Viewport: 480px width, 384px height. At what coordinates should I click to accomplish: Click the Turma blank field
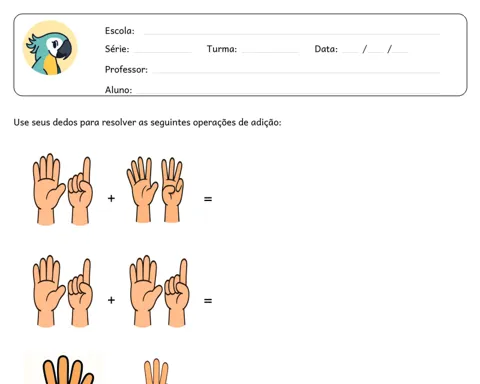click(270, 51)
